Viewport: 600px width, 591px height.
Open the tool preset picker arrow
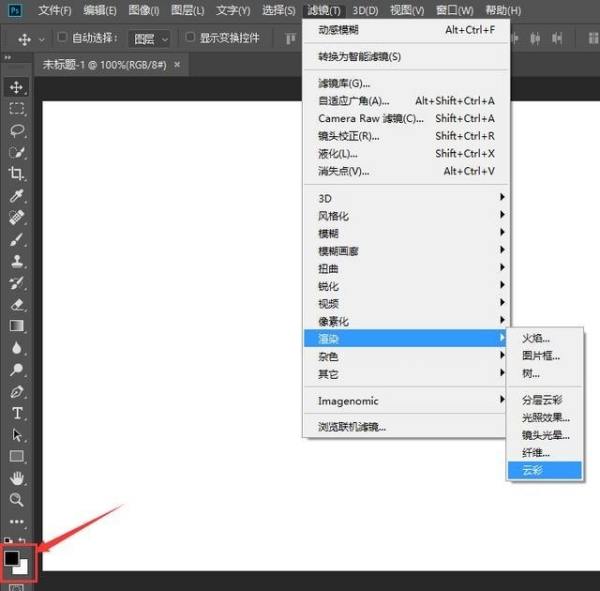[42, 39]
